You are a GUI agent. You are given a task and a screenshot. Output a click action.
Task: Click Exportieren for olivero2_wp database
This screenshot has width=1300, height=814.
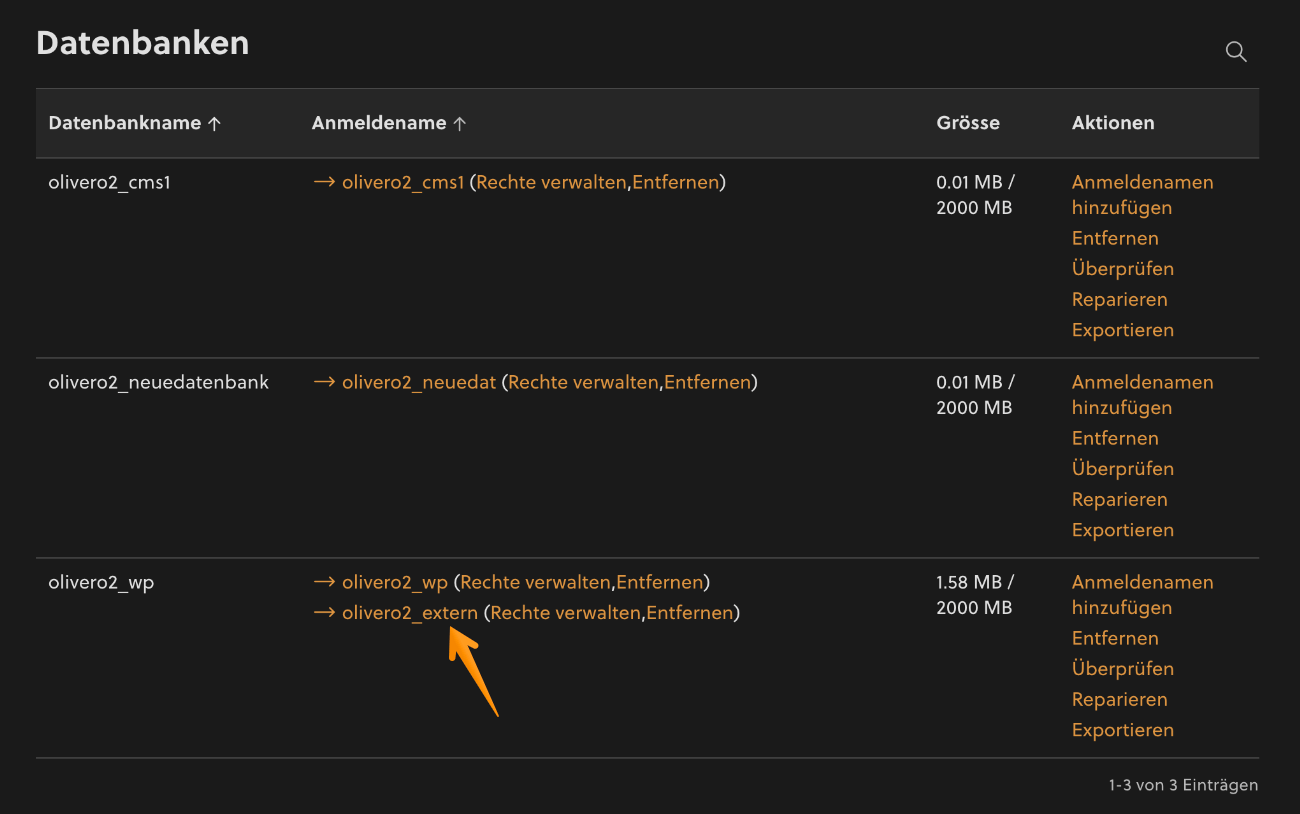[1123, 730]
